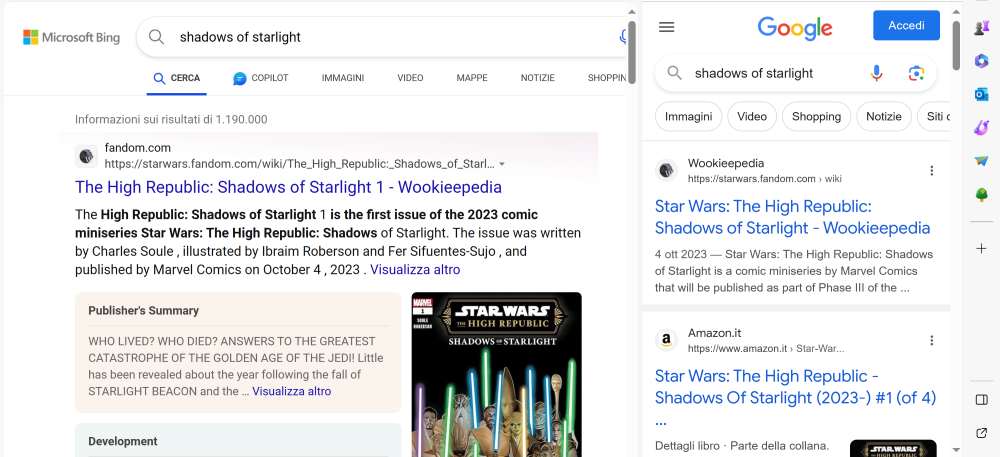Select the Shopping filter chip on Google
This screenshot has height=457, width=1000.
pos(816,117)
